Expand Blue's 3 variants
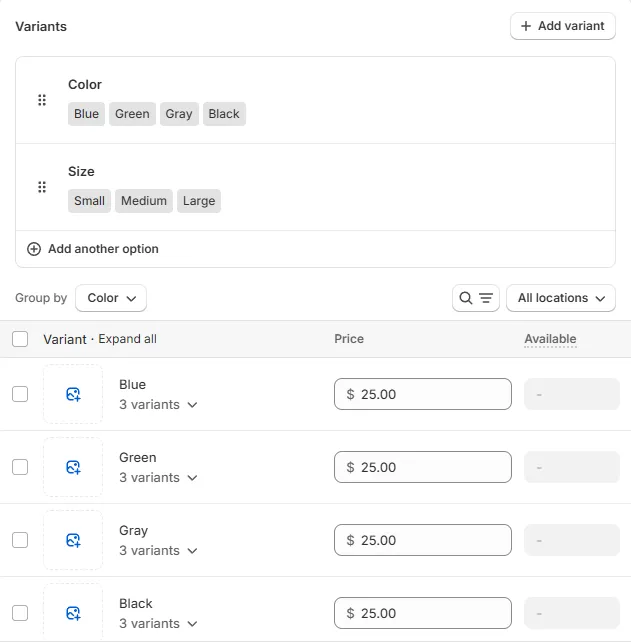Viewport: 631px width, 642px height. tap(158, 405)
